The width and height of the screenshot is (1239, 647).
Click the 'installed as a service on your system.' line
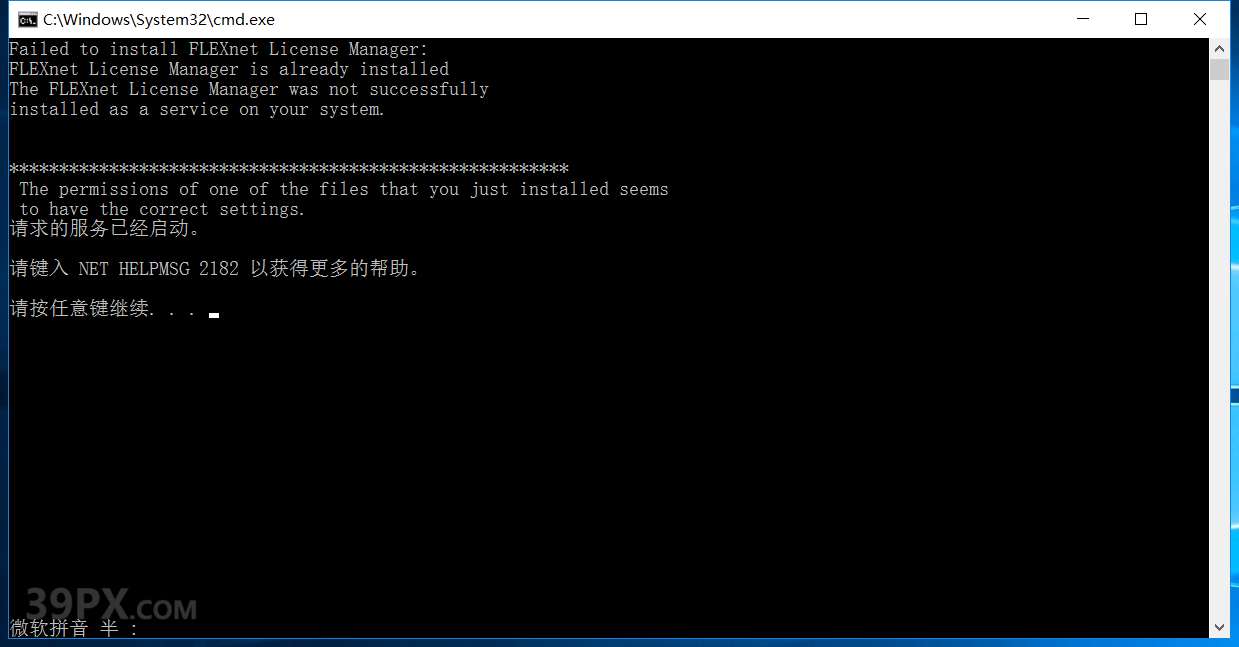coord(197,109)
